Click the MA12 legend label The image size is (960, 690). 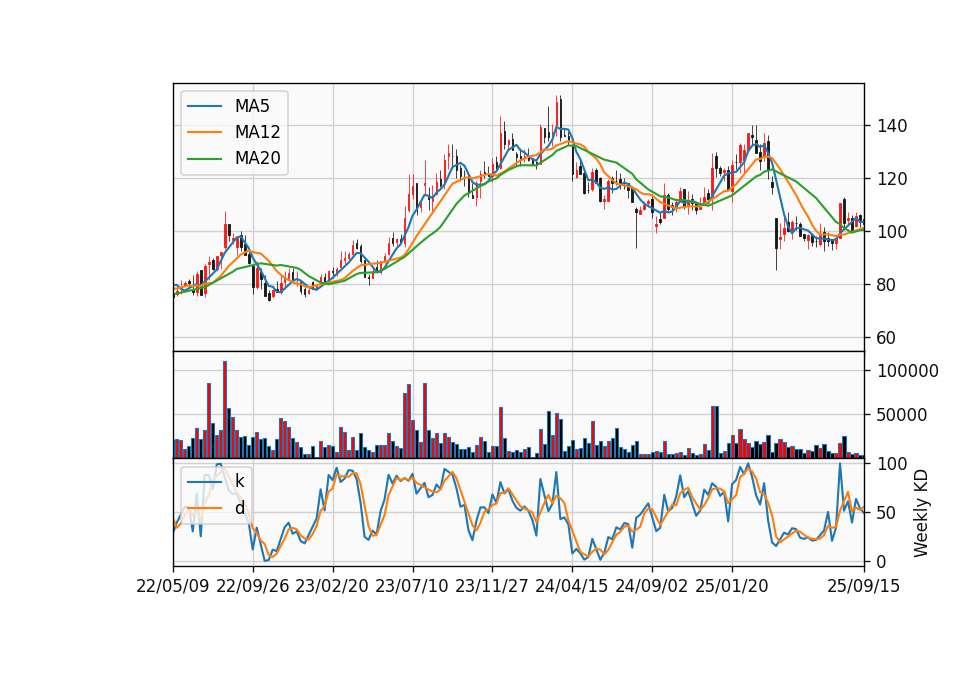coord(257,132)
